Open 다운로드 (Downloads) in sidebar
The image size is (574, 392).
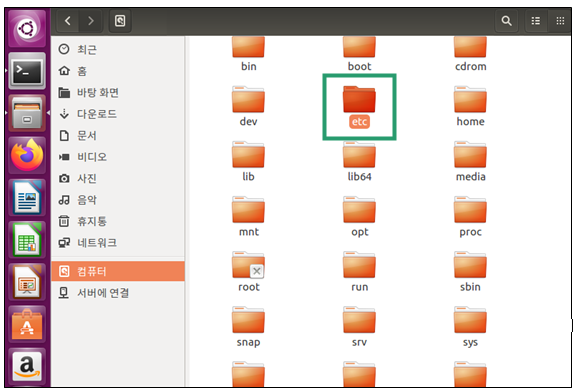118,114
